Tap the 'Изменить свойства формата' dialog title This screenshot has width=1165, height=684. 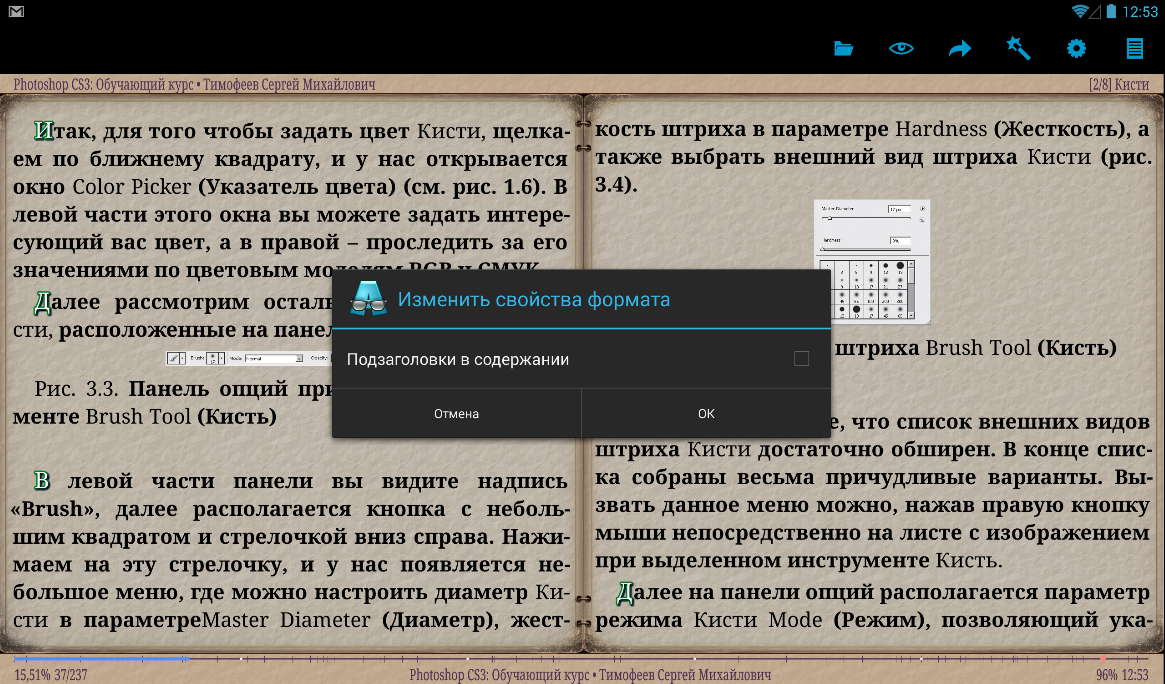click(533, 299)
